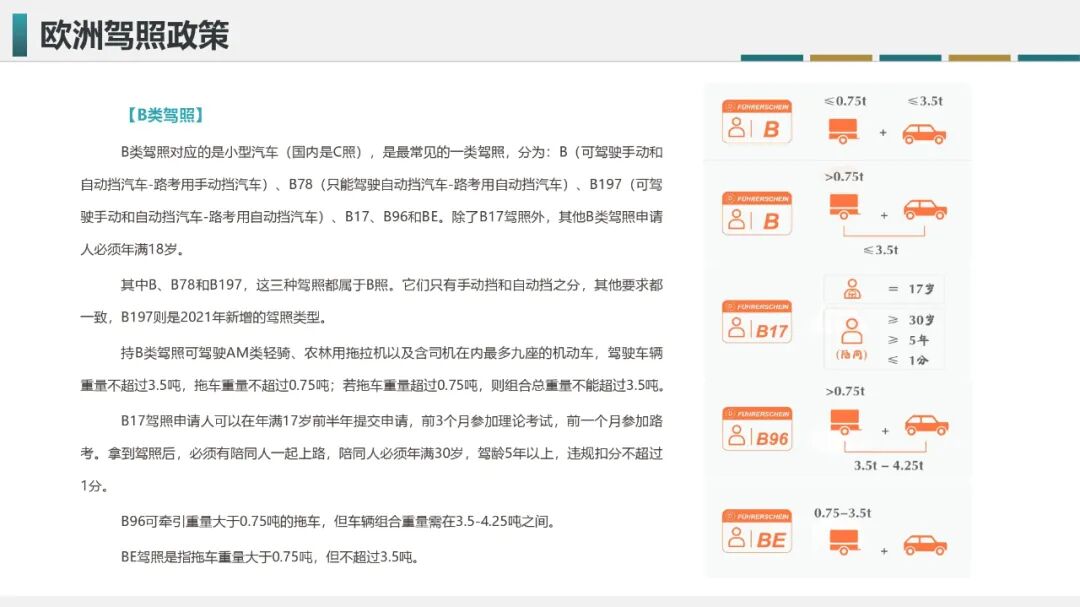Click the text 人必须年满18岁。
This screenshot has height=607, width=1080.
click(132, 249)
